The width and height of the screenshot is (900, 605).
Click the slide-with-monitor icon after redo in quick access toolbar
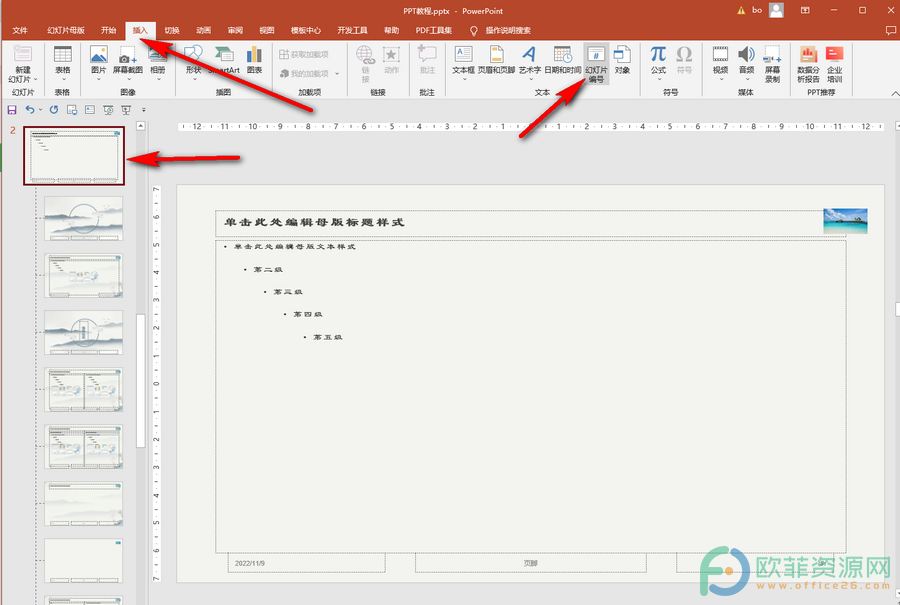(x=72, y=110)
